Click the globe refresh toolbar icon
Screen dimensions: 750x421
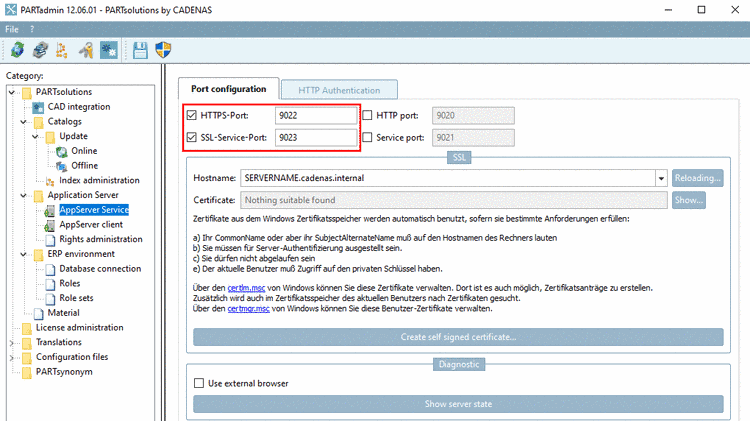17,50
